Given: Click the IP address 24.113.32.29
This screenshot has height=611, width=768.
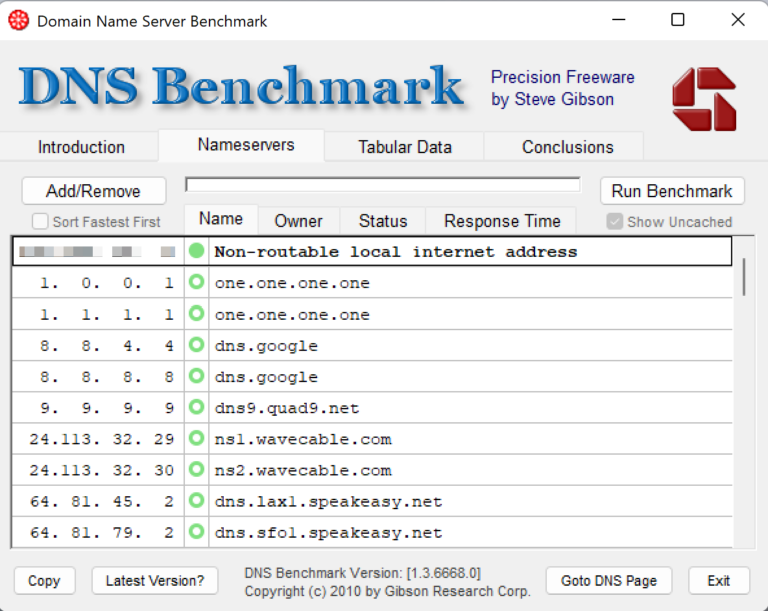Looking at the screenshot, I should (x=101, y=439).
